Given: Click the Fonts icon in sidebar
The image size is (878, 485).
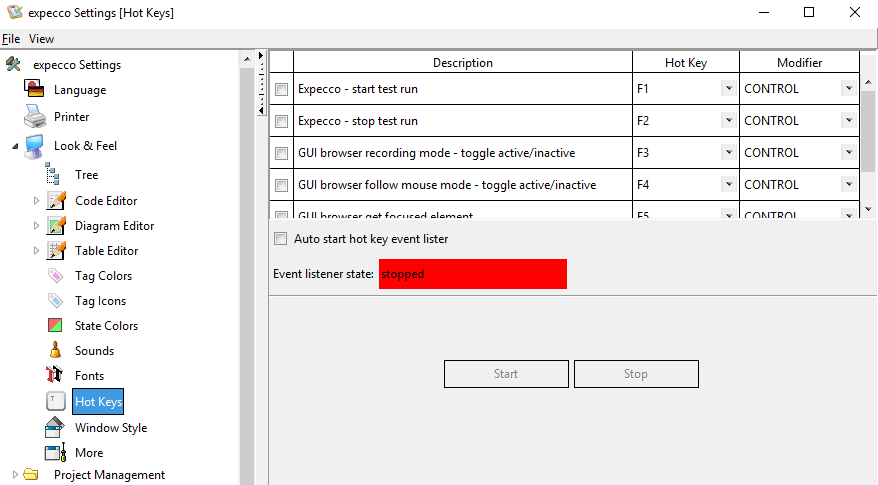Looking at the screenshot, I should (56, 376).
